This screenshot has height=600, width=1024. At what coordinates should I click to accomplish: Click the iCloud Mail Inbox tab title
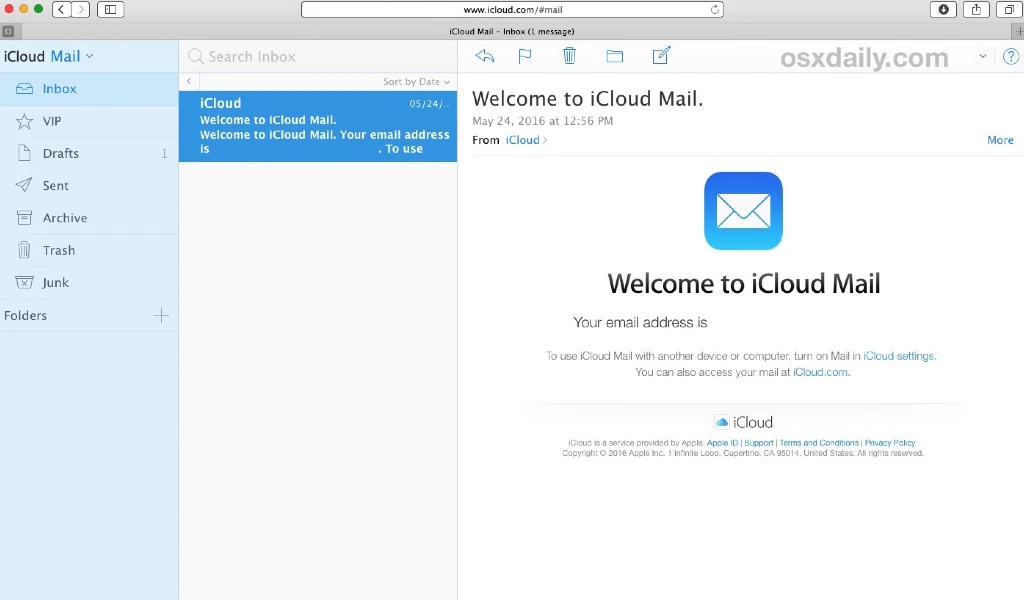tap(512, 31)
